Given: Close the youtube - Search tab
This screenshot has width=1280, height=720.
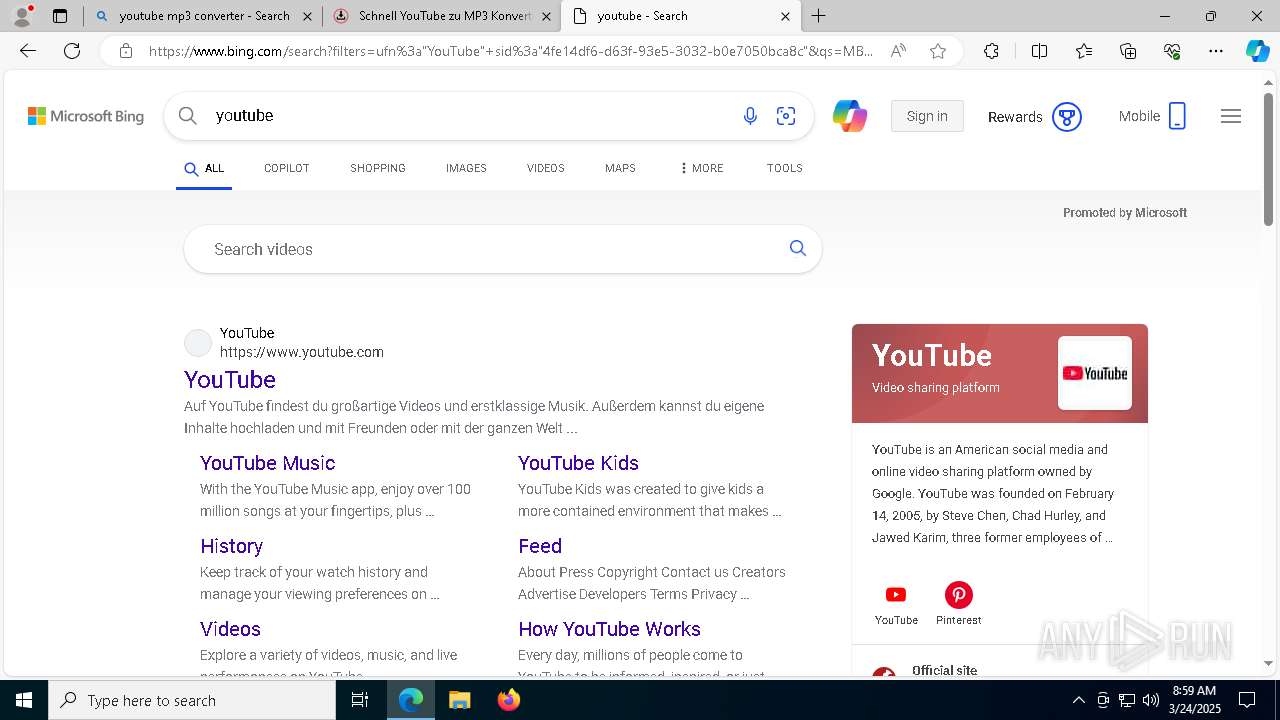Looking at the screenshot, I should pyautogui.click(x=785, y=16).
